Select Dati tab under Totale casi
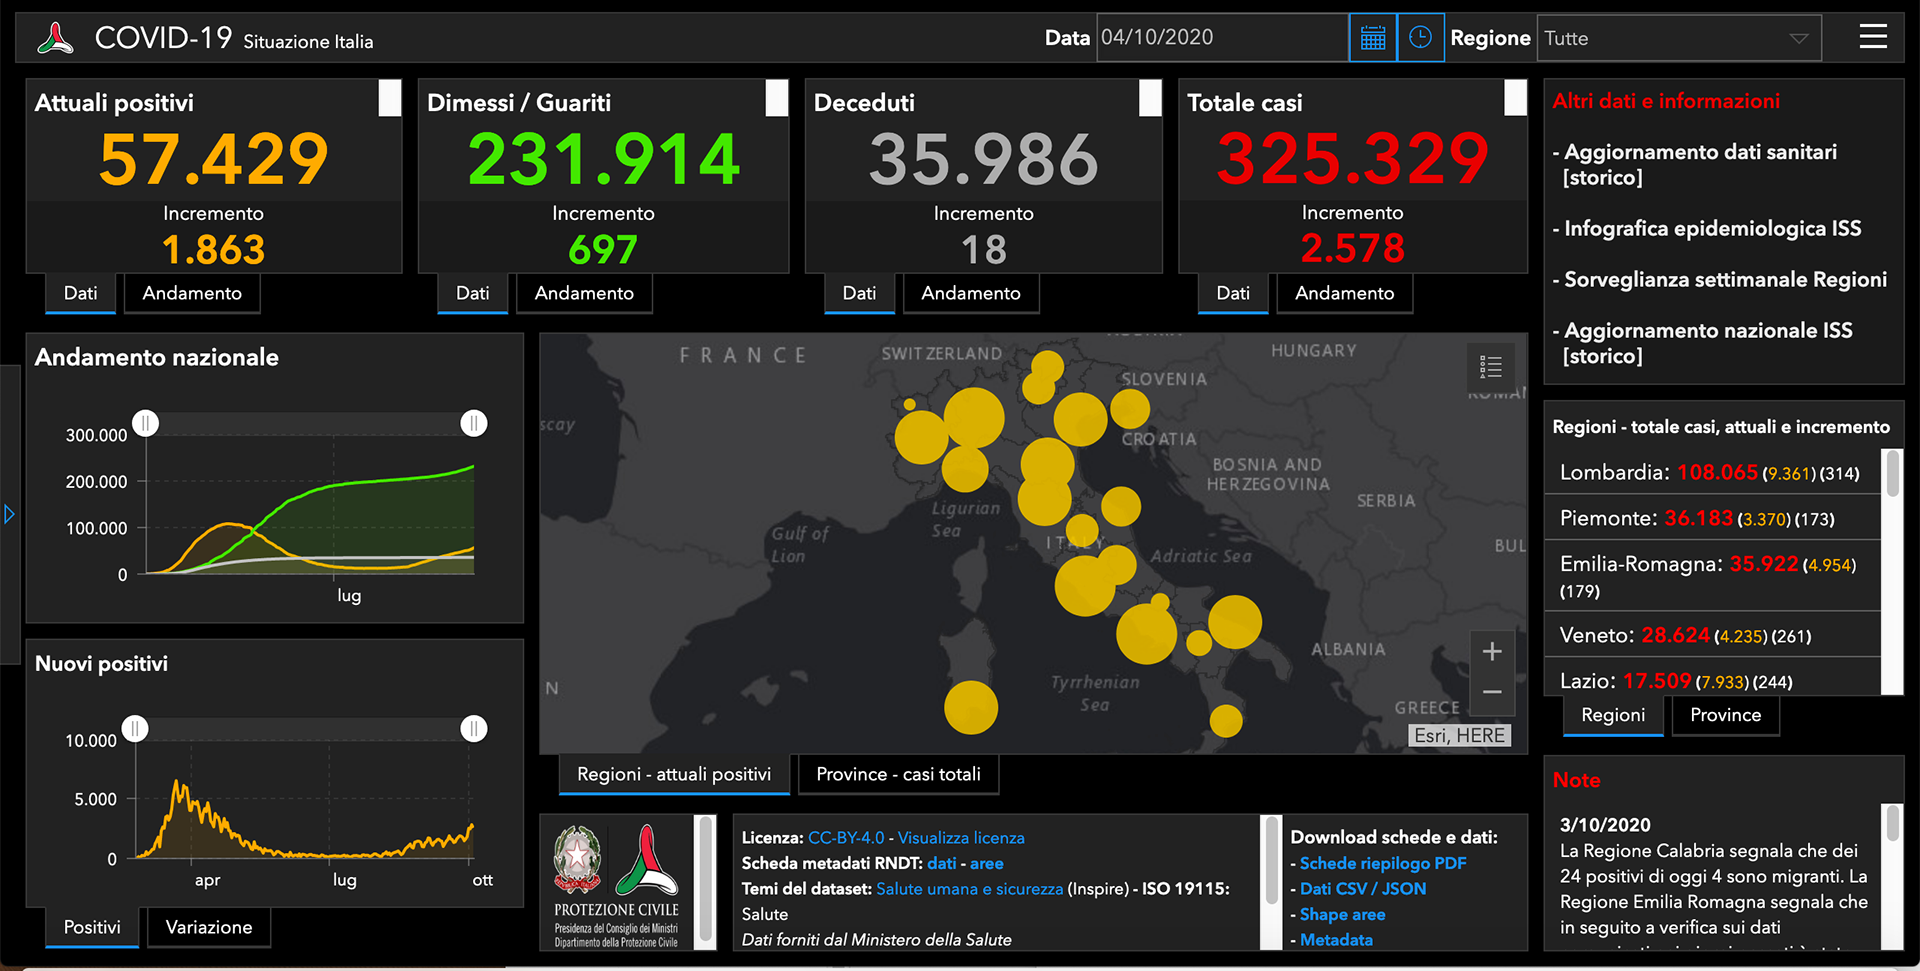Image resolution: width=1920 pixels, height=971 pixels. click(x=1233, y=293)
